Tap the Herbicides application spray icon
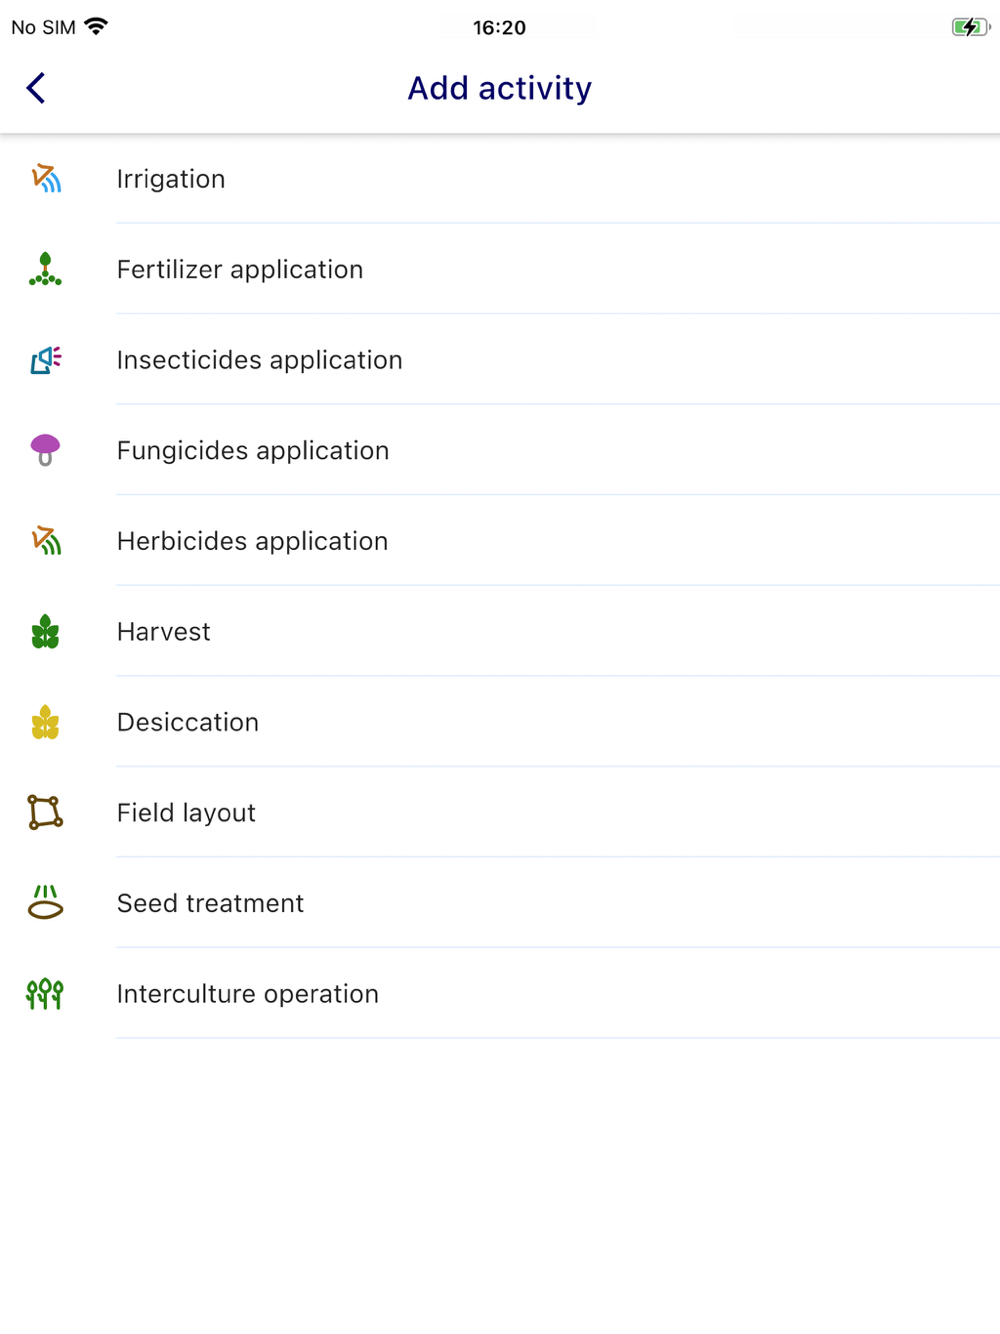 click(46, 541)
